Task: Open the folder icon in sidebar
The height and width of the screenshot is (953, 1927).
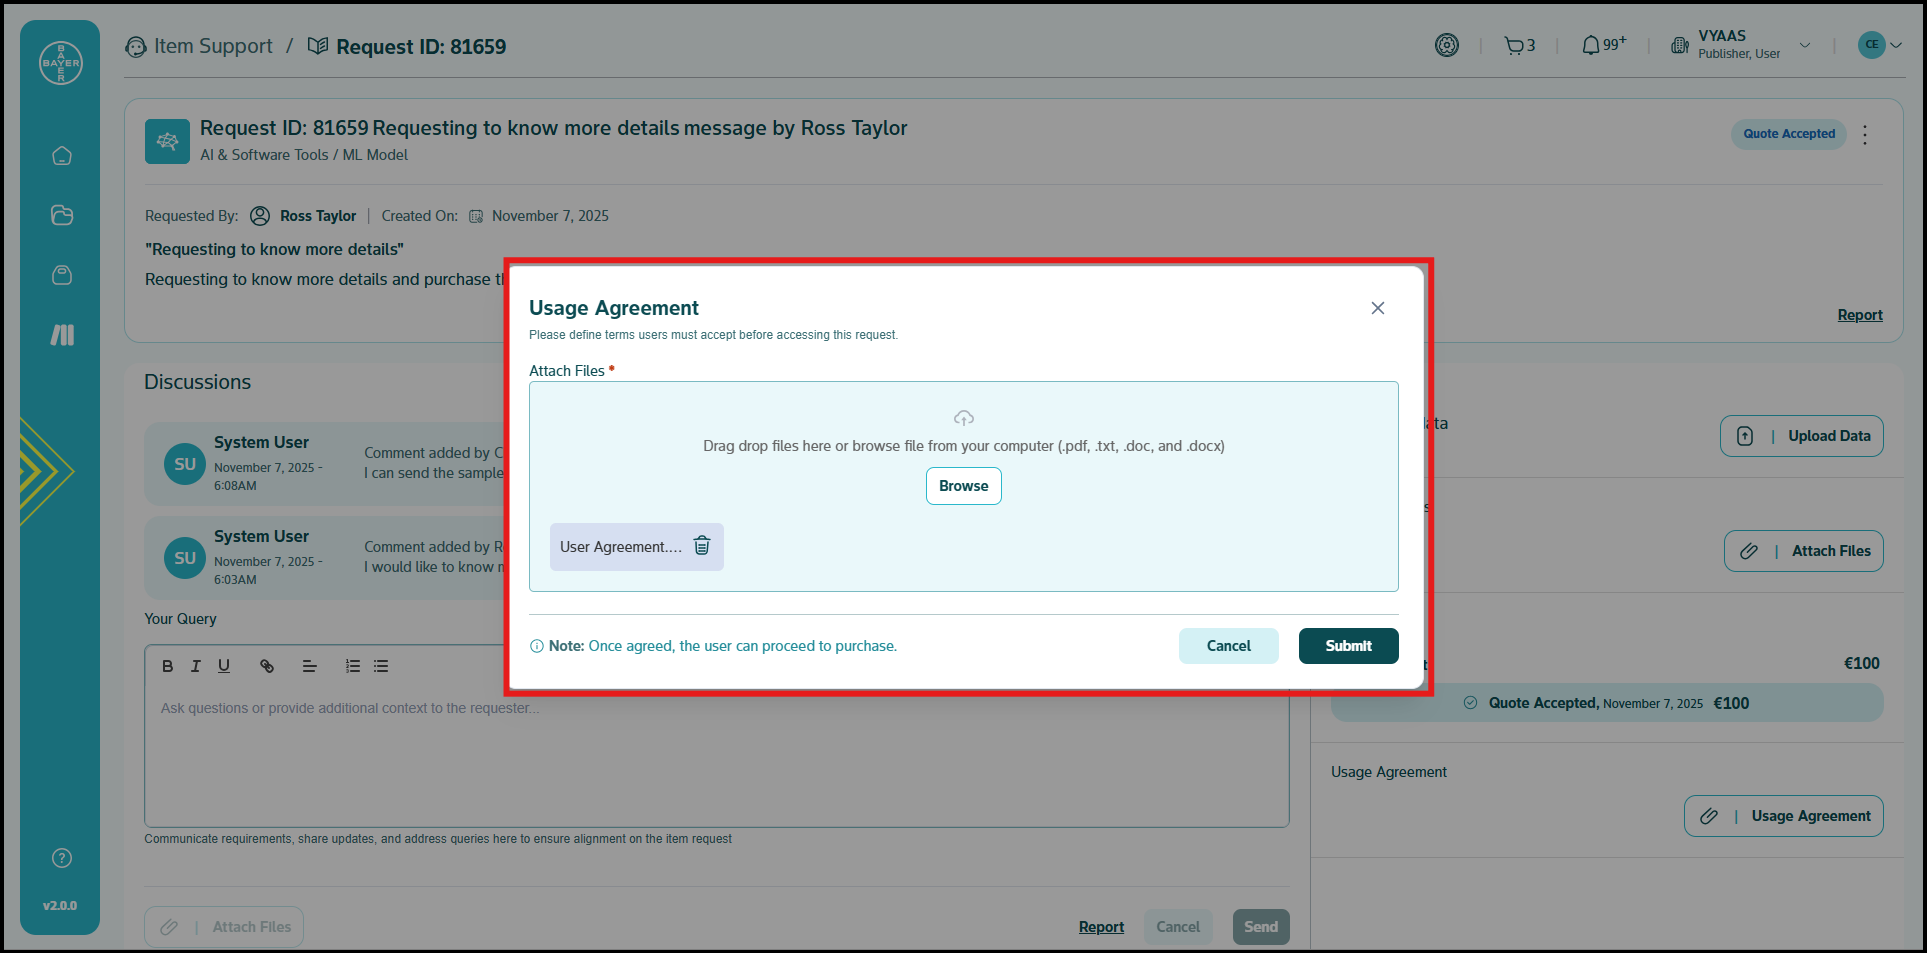Action: coord(62,215)
